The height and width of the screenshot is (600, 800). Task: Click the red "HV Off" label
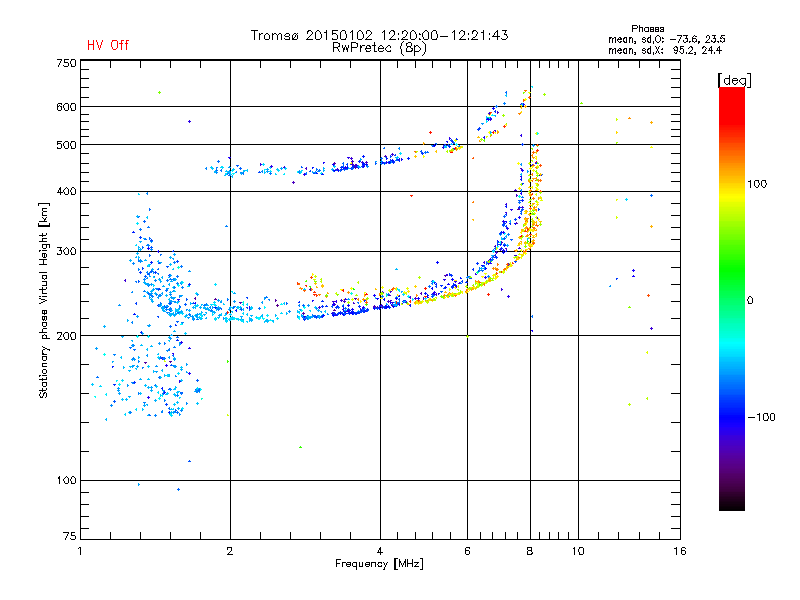[x=108, y=45]
